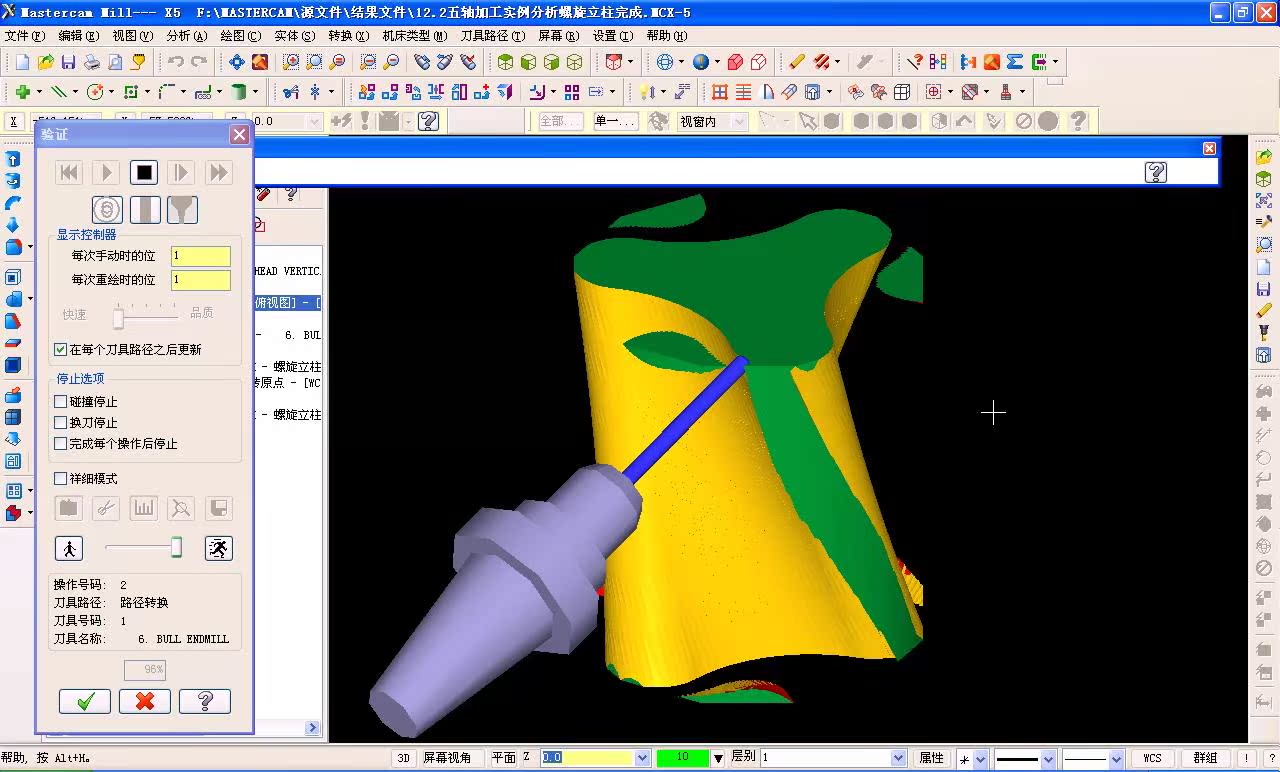Click the green cylinder solid icon
This screenshot has width=1280, height=772.
(x=239, y=92)
